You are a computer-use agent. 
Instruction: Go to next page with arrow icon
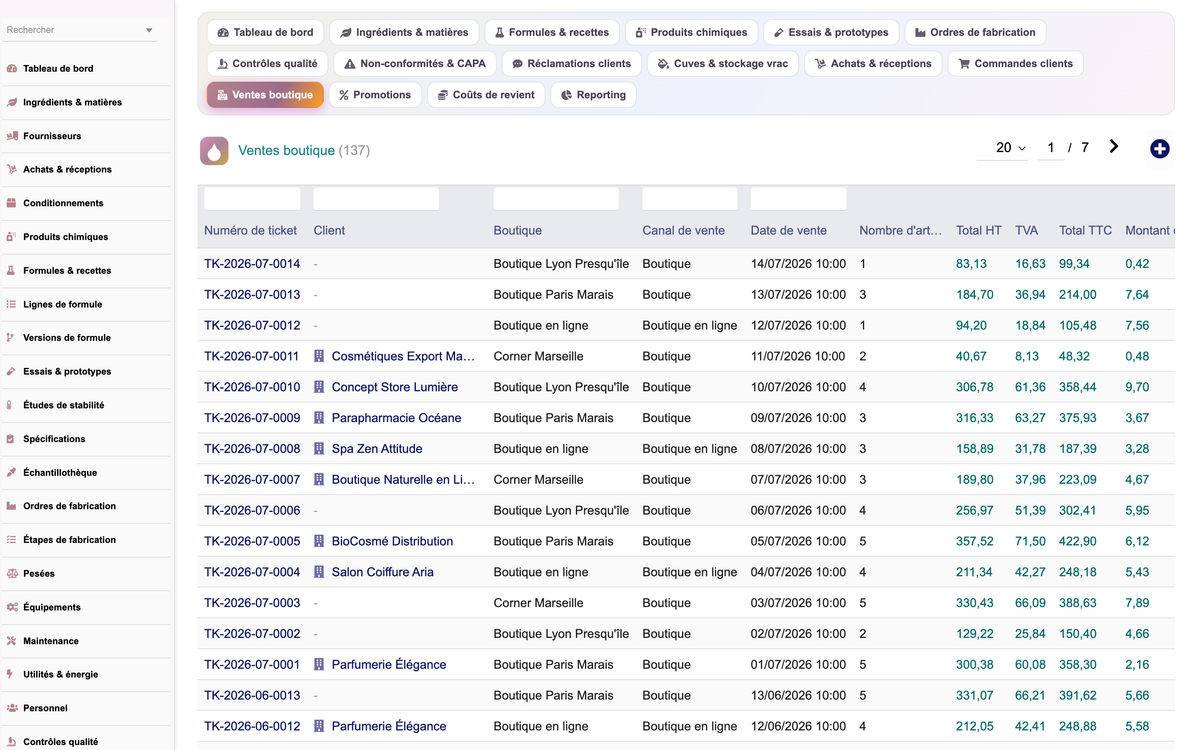1114,147
